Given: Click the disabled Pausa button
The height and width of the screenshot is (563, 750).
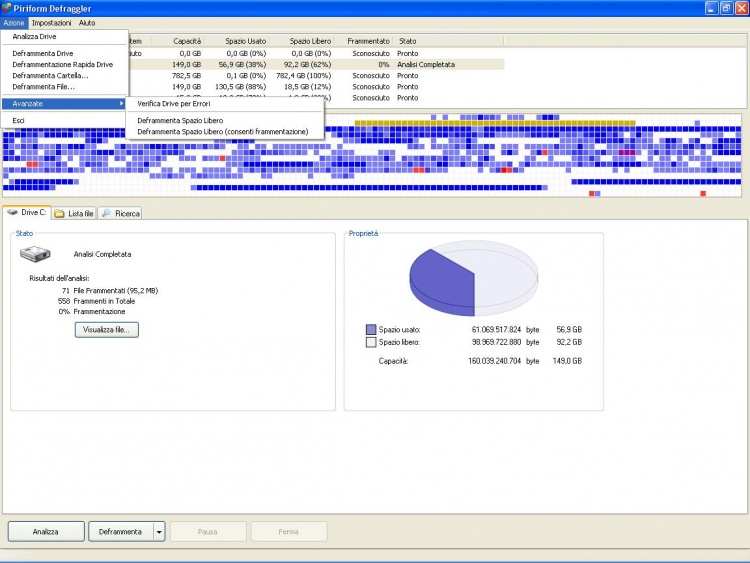Looking at the screenshot, I should [x=208, y=531].
